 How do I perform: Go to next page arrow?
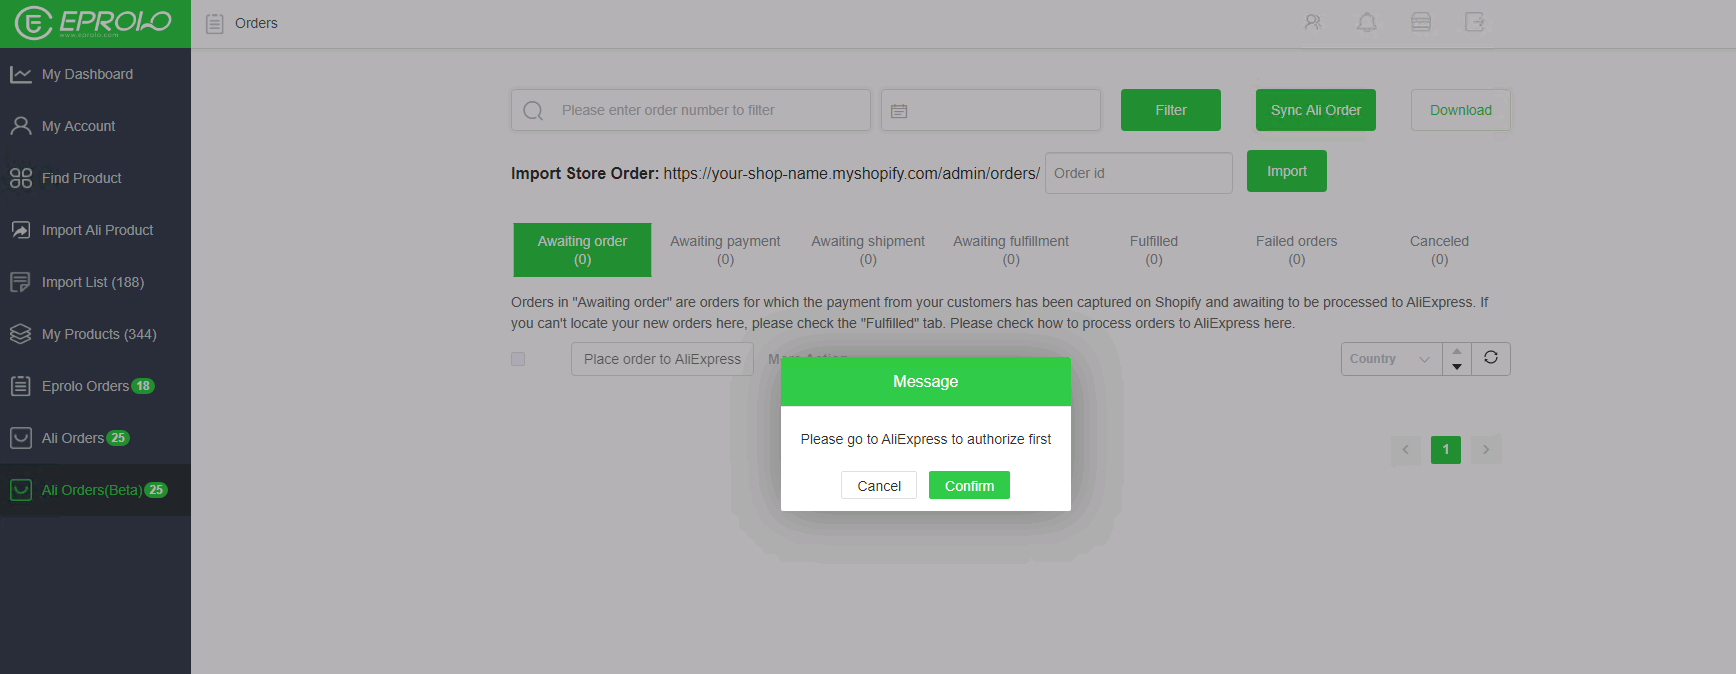1486,450
